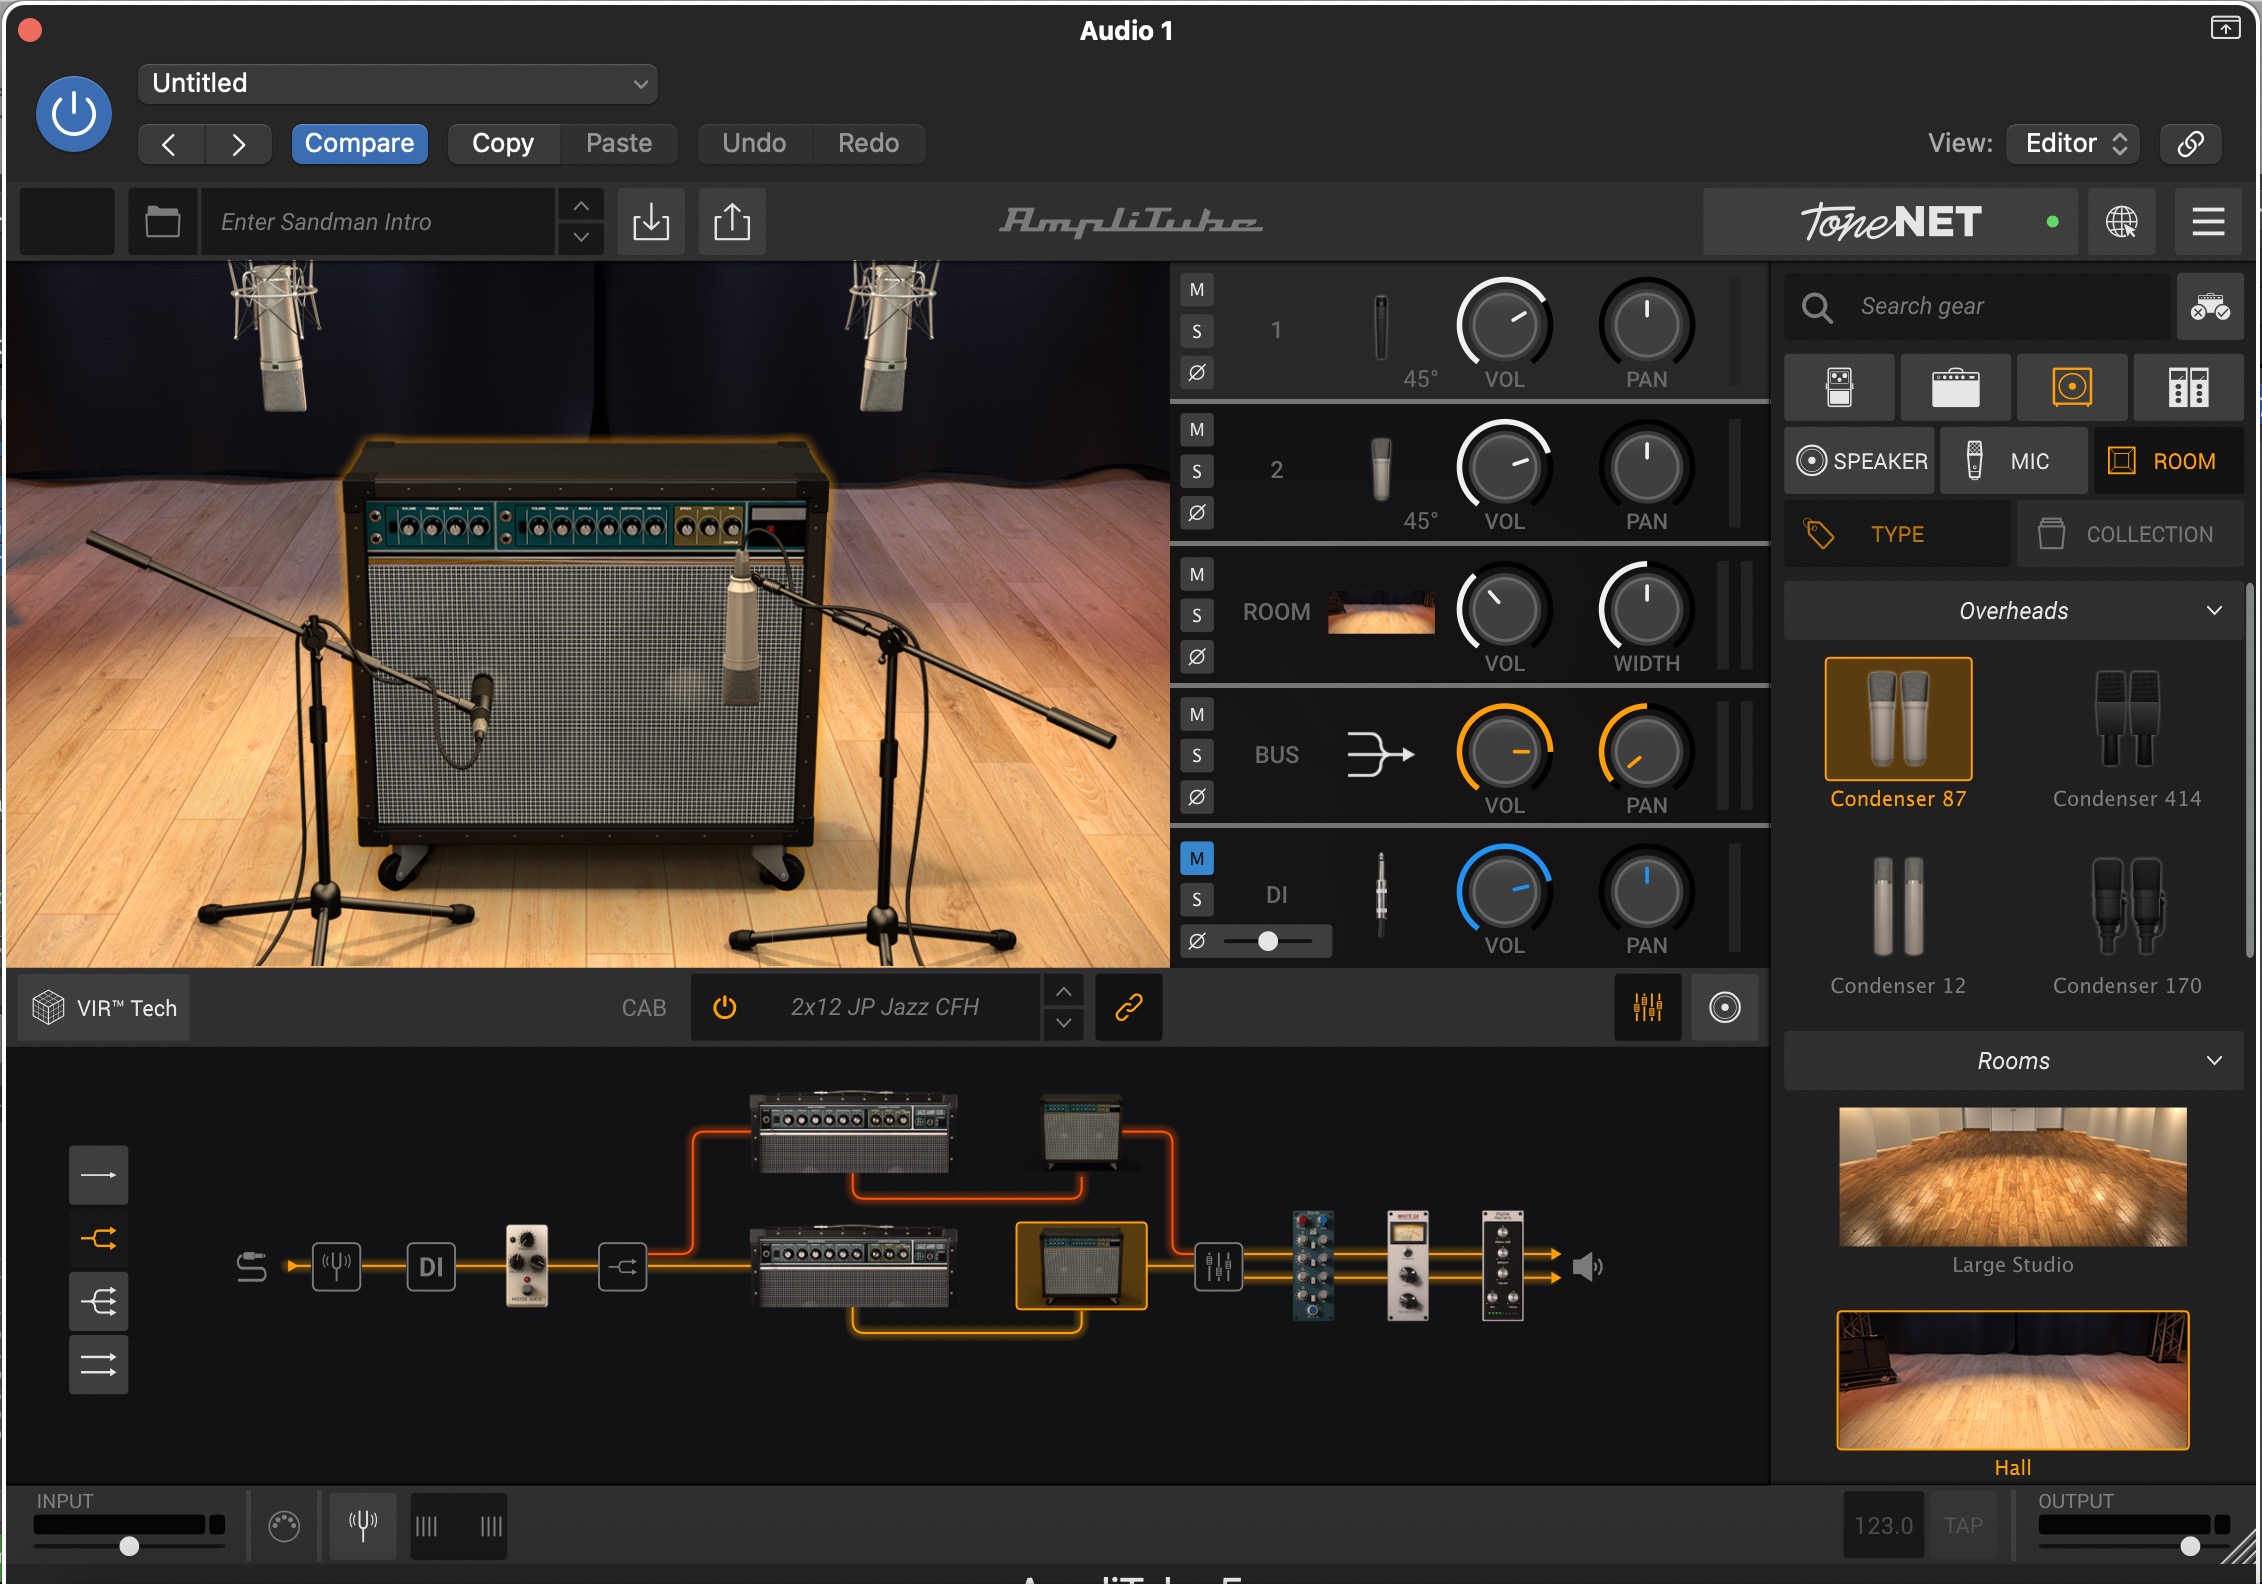Solo mic channel 2
Screen dimensions: 2262x1584
pos(1196,471)
